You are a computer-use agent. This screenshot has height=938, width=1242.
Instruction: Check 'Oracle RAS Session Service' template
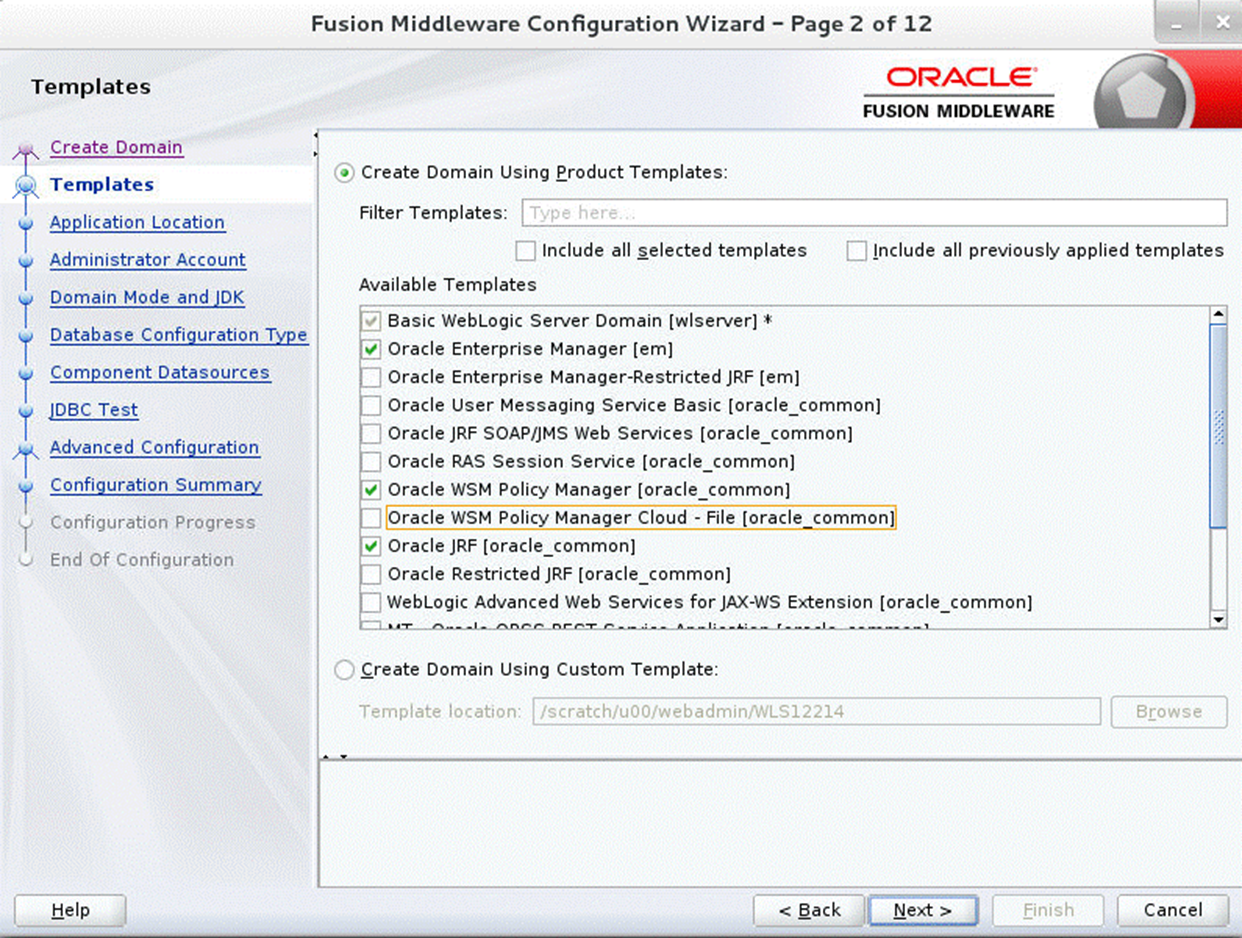[369, 461]
